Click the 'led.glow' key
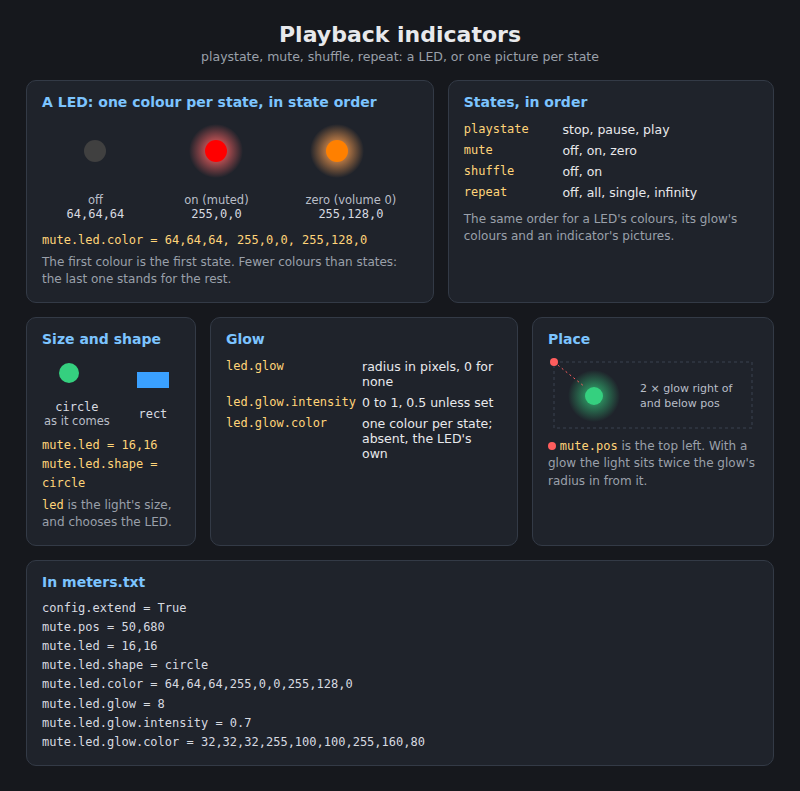Screen dimensions: 800x791 pos(255,366)
